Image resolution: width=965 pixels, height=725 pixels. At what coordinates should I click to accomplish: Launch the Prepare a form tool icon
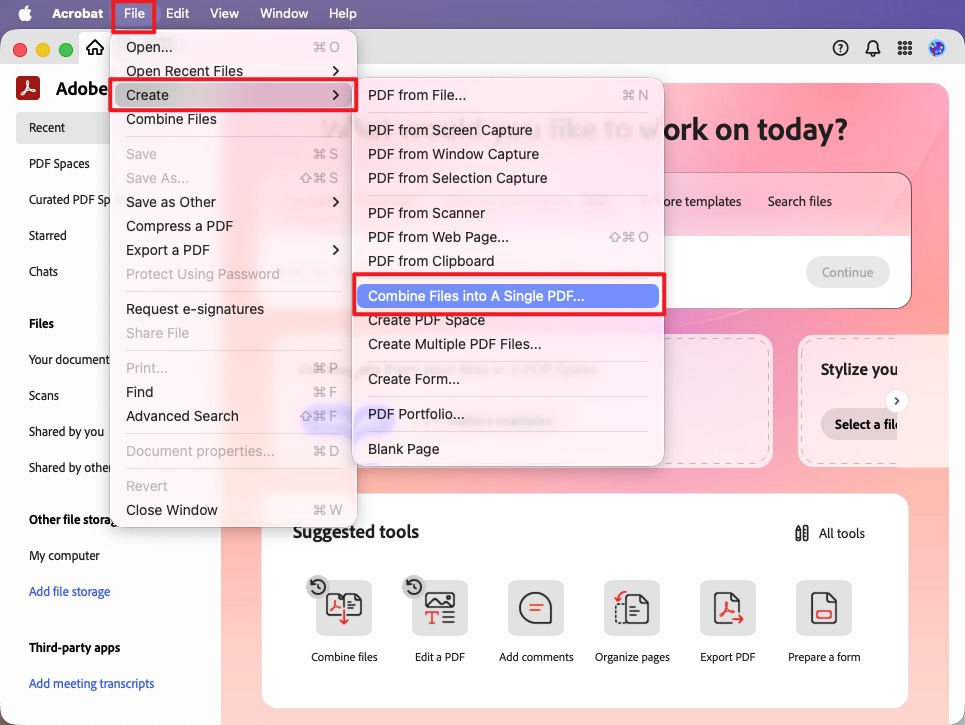click(x=823, y=607)
